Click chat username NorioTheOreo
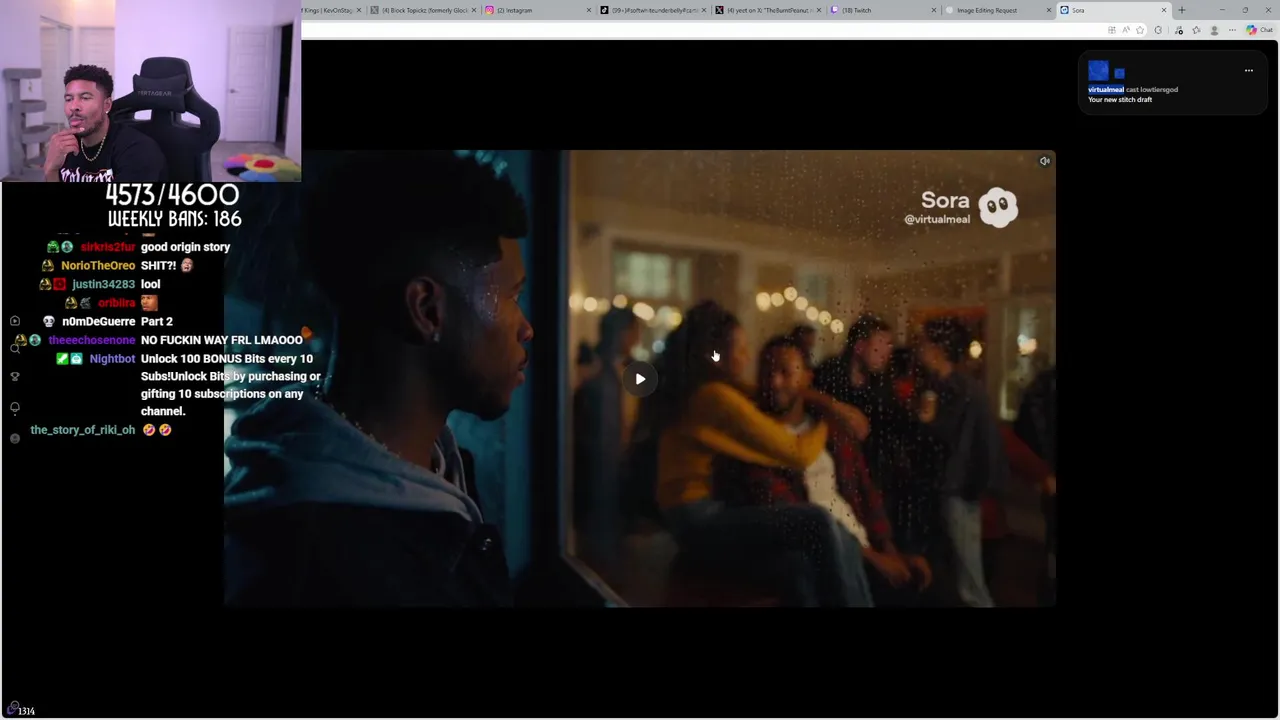The width and height of the screenshot is (1280, 720). pos(98,266)
